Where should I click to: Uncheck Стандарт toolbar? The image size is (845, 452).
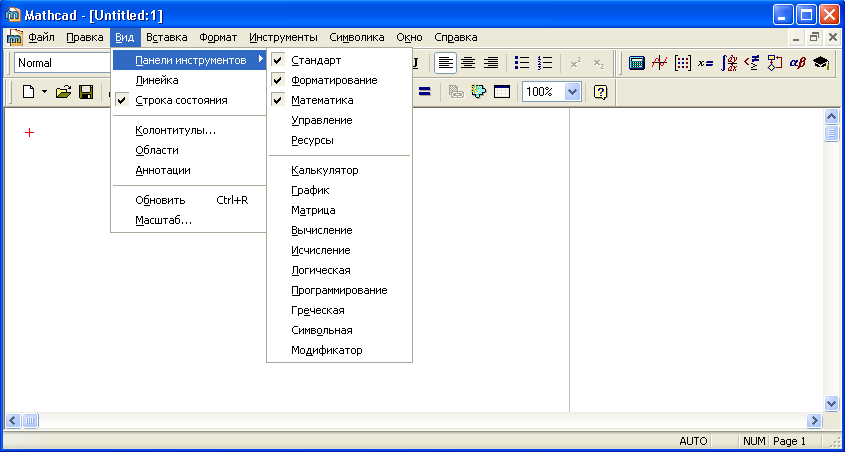click(x=340, y=60)
